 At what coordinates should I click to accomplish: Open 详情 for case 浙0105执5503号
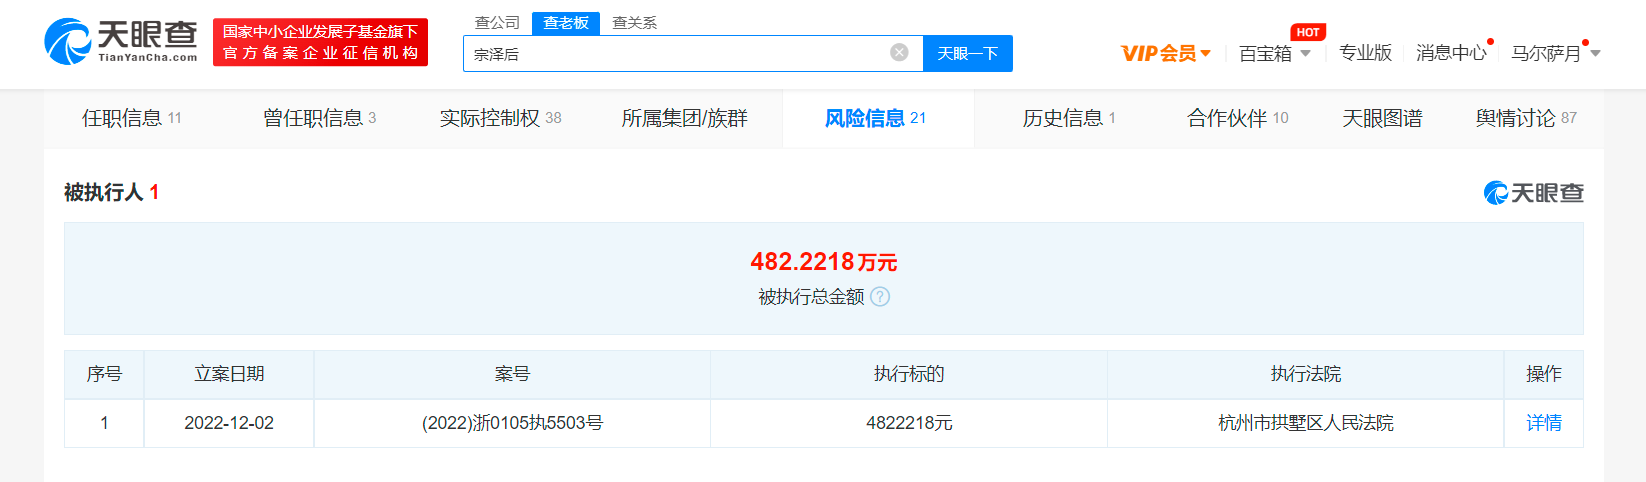[x=1544, y=423]
